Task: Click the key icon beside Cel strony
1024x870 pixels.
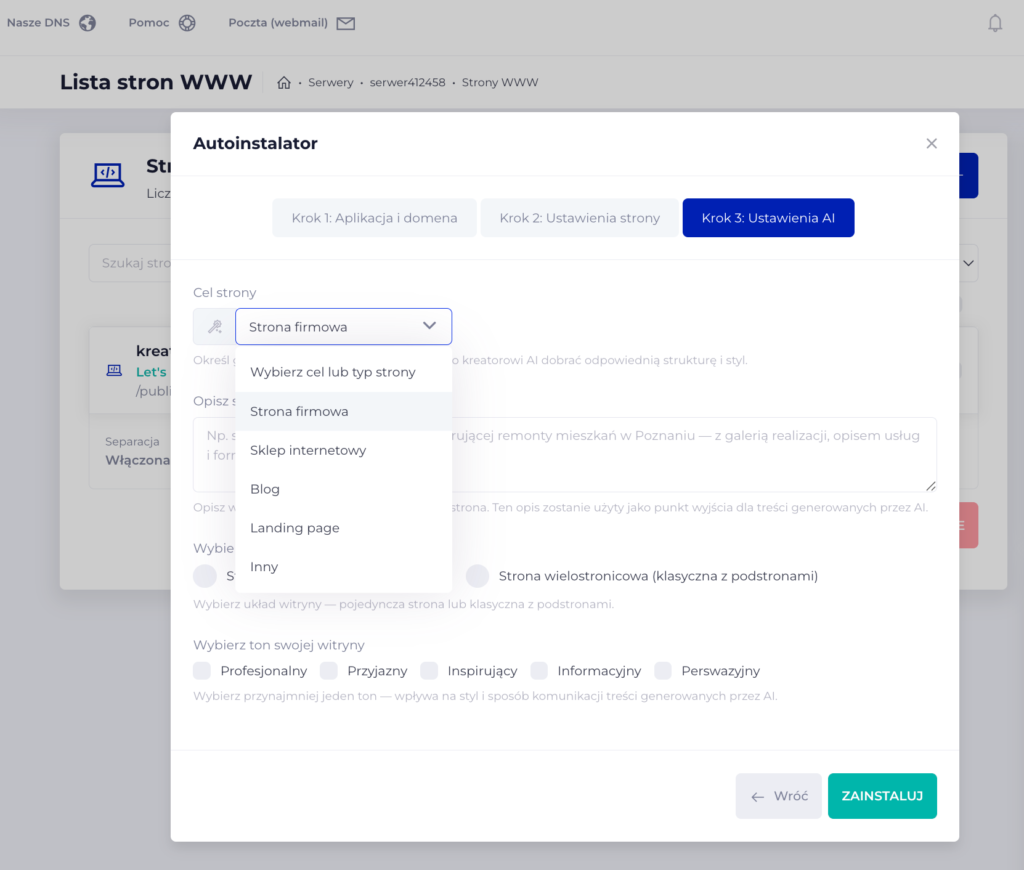Action: [214, 327]
